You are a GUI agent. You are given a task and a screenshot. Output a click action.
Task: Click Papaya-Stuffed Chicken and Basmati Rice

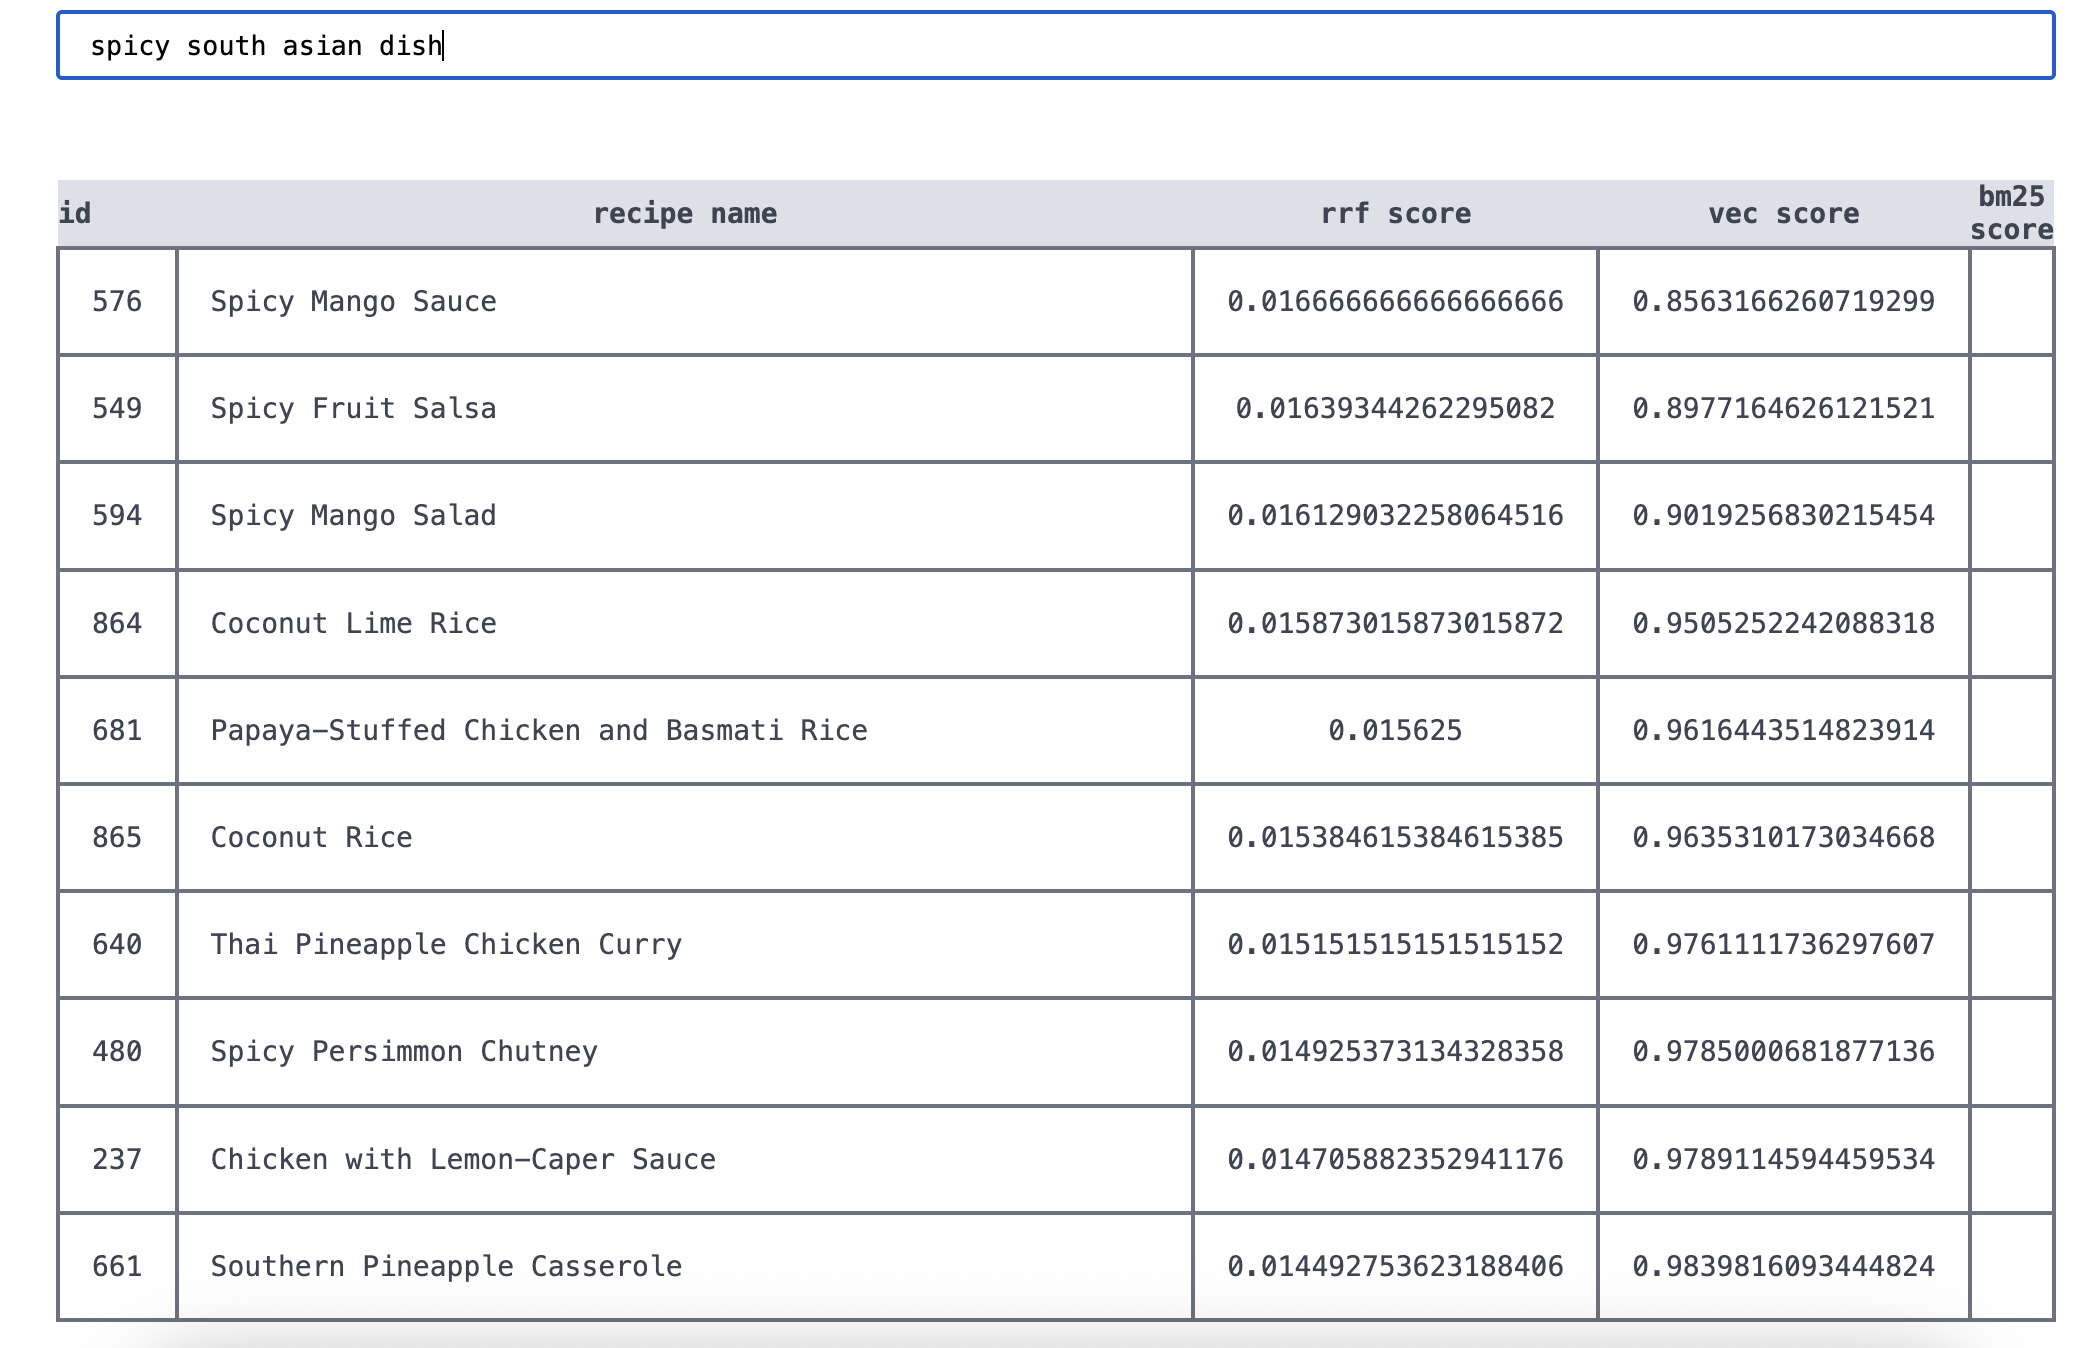coord(538,731)
